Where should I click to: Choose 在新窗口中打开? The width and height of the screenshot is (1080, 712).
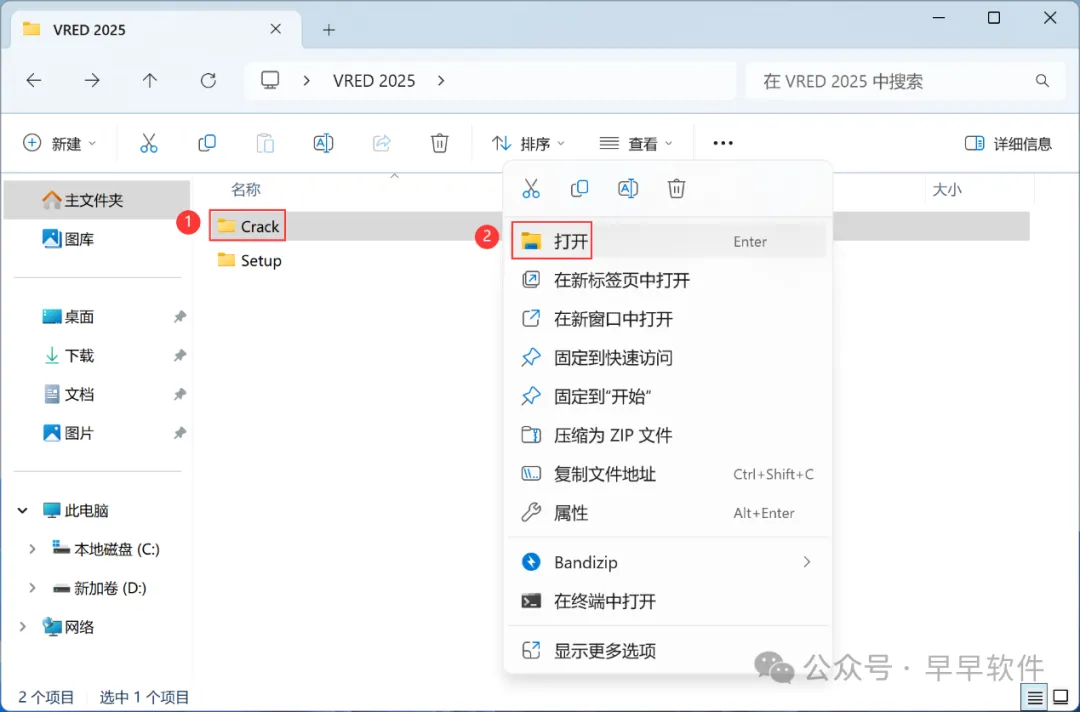668,319
